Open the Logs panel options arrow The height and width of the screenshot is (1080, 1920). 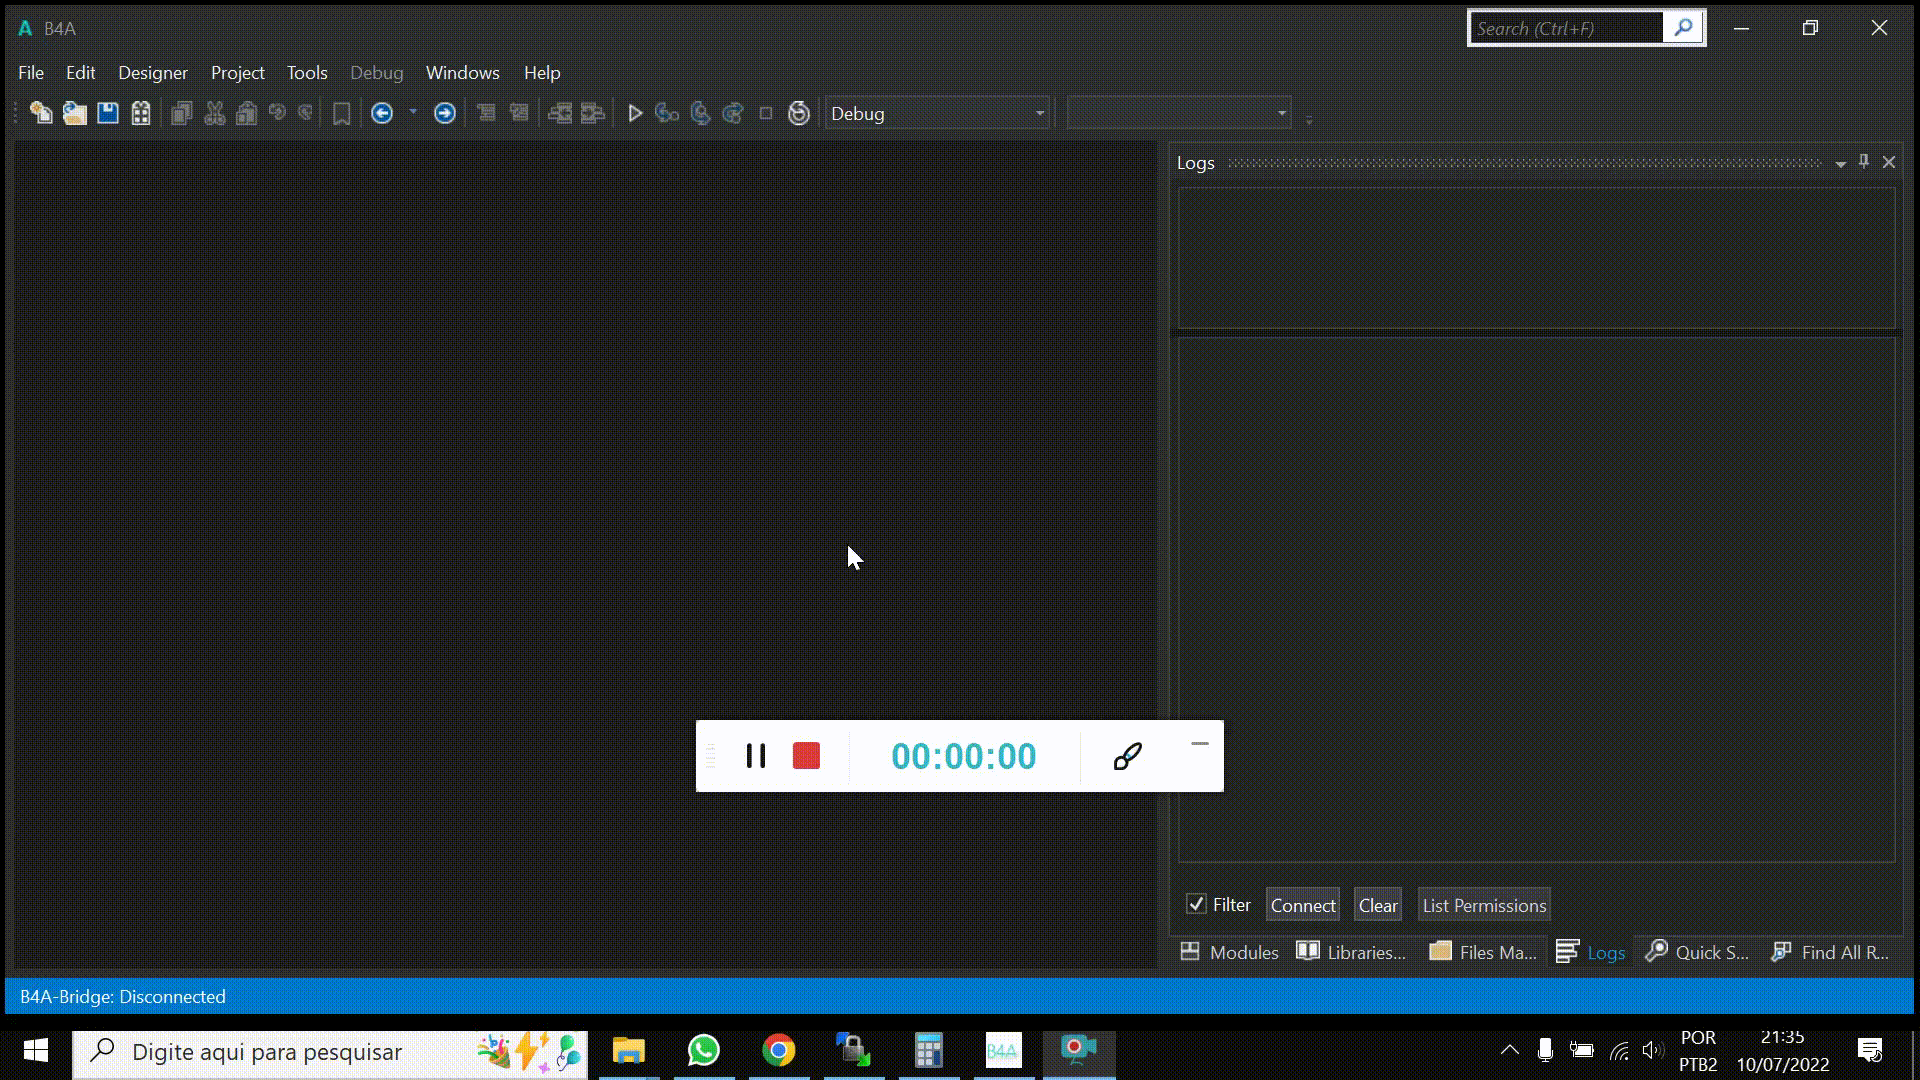(x=1840, y=163)
